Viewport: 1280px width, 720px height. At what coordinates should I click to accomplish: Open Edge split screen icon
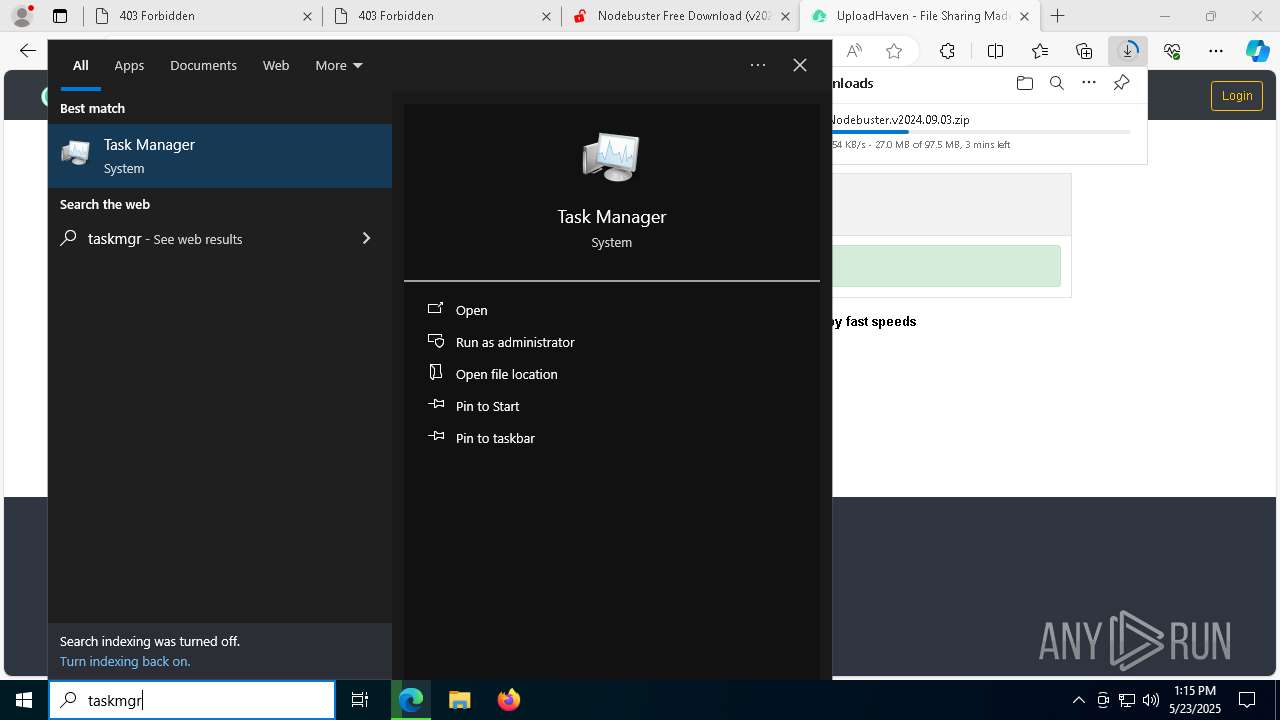tap(995, 51)
